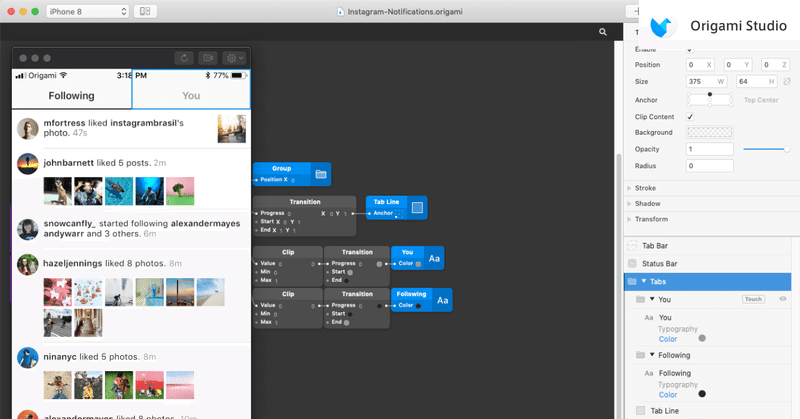Refresh the prototype preview
Viewport: 800px width, 419px height.
click(x=184, y=58)
